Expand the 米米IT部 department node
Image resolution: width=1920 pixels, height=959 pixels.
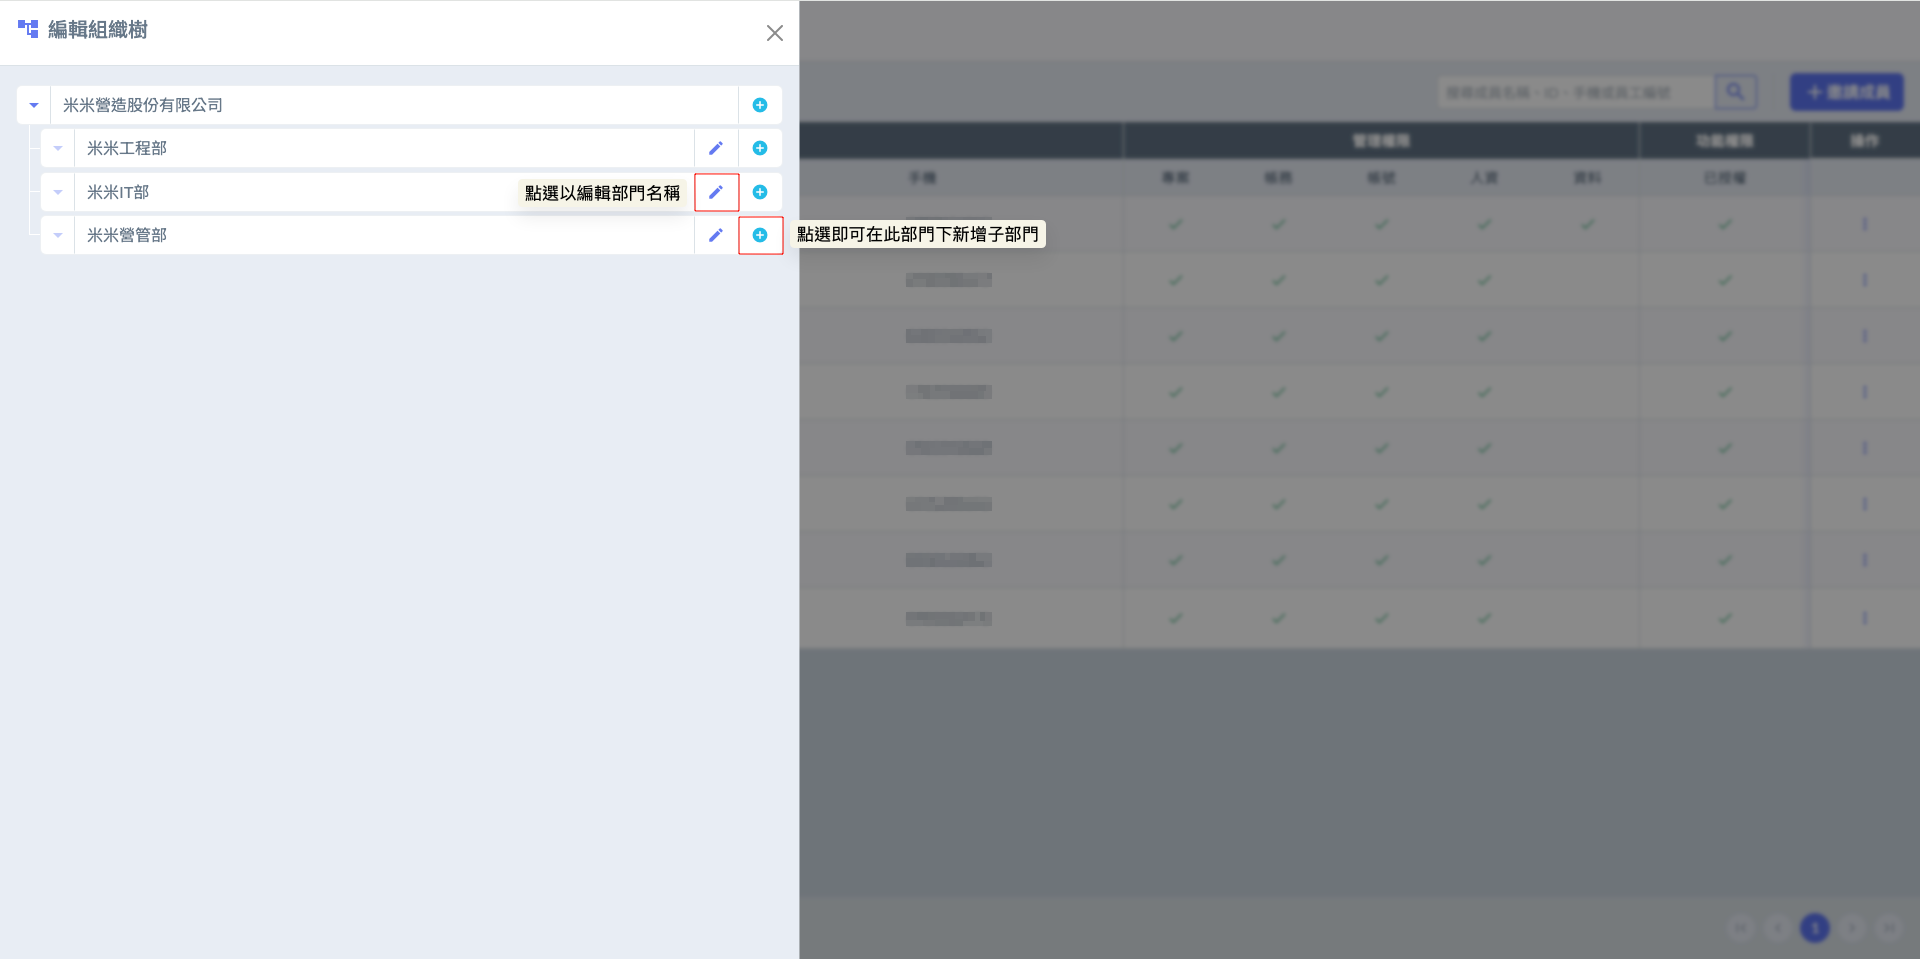[58, 192]
